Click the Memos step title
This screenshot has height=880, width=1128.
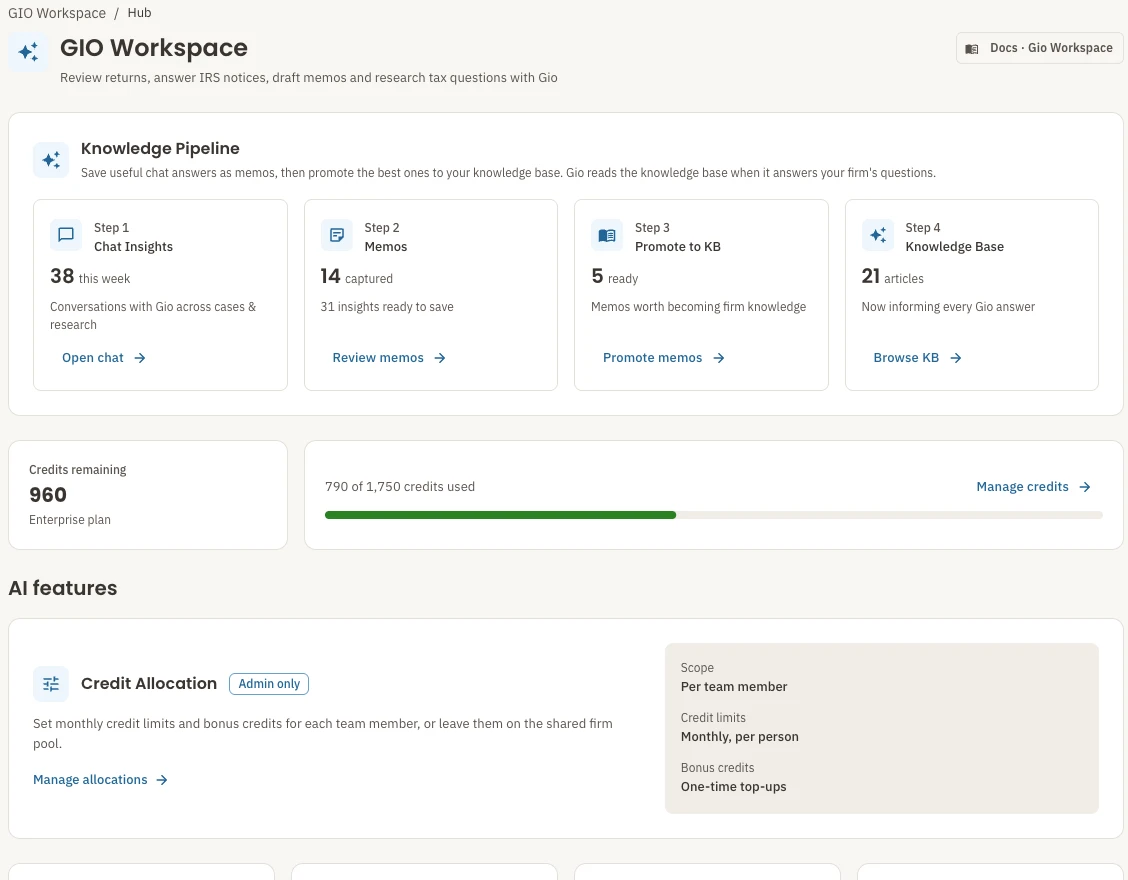click(386, 247)
